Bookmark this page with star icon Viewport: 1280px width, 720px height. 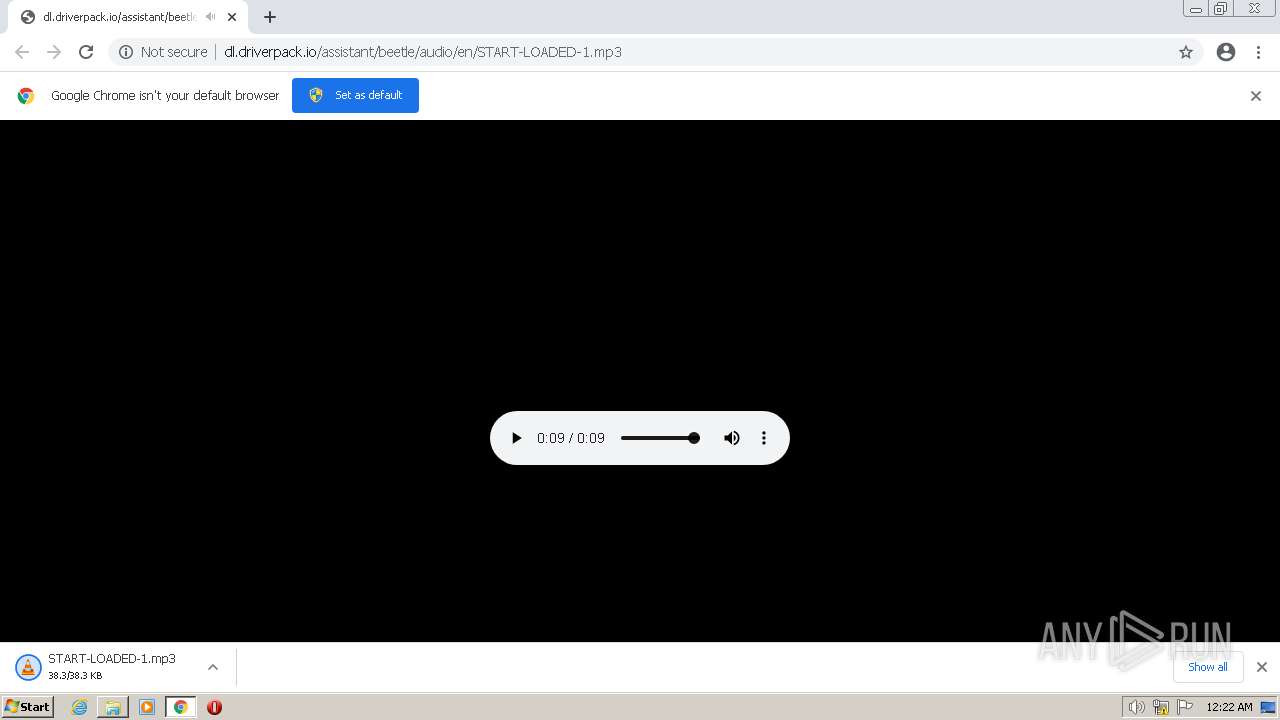(1186, 52)
